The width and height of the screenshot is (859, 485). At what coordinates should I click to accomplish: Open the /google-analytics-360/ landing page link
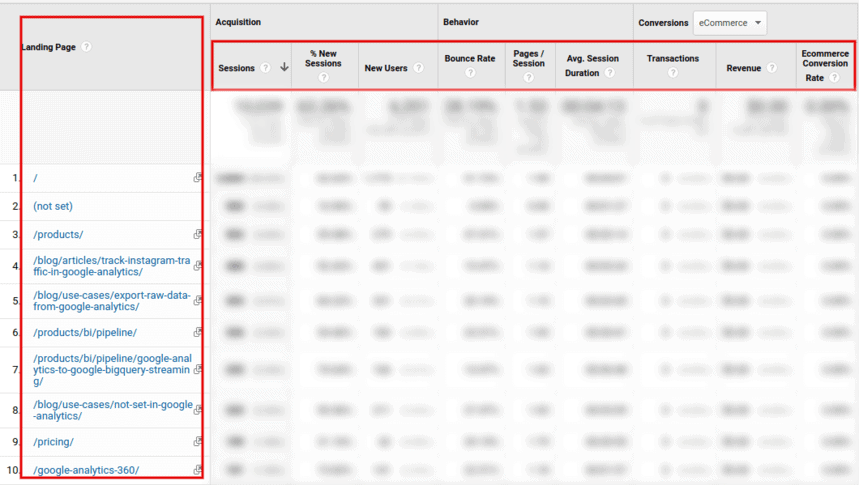pos(86,470)
